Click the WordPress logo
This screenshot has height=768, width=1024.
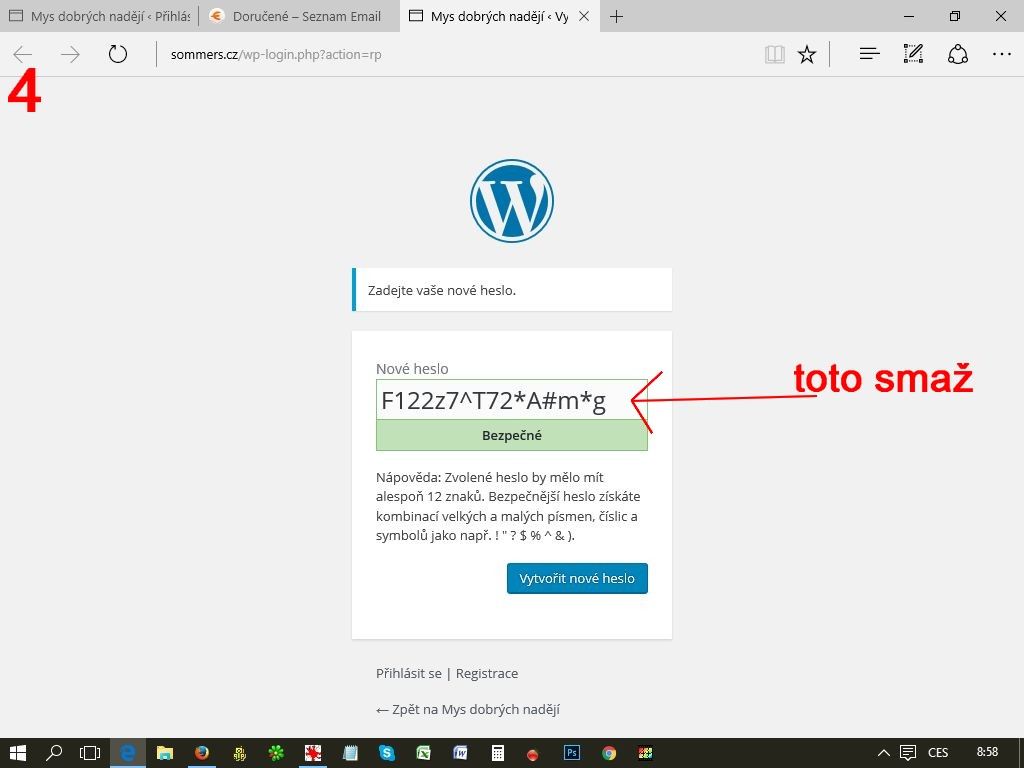pyautogui.click(x=512, y=201)
